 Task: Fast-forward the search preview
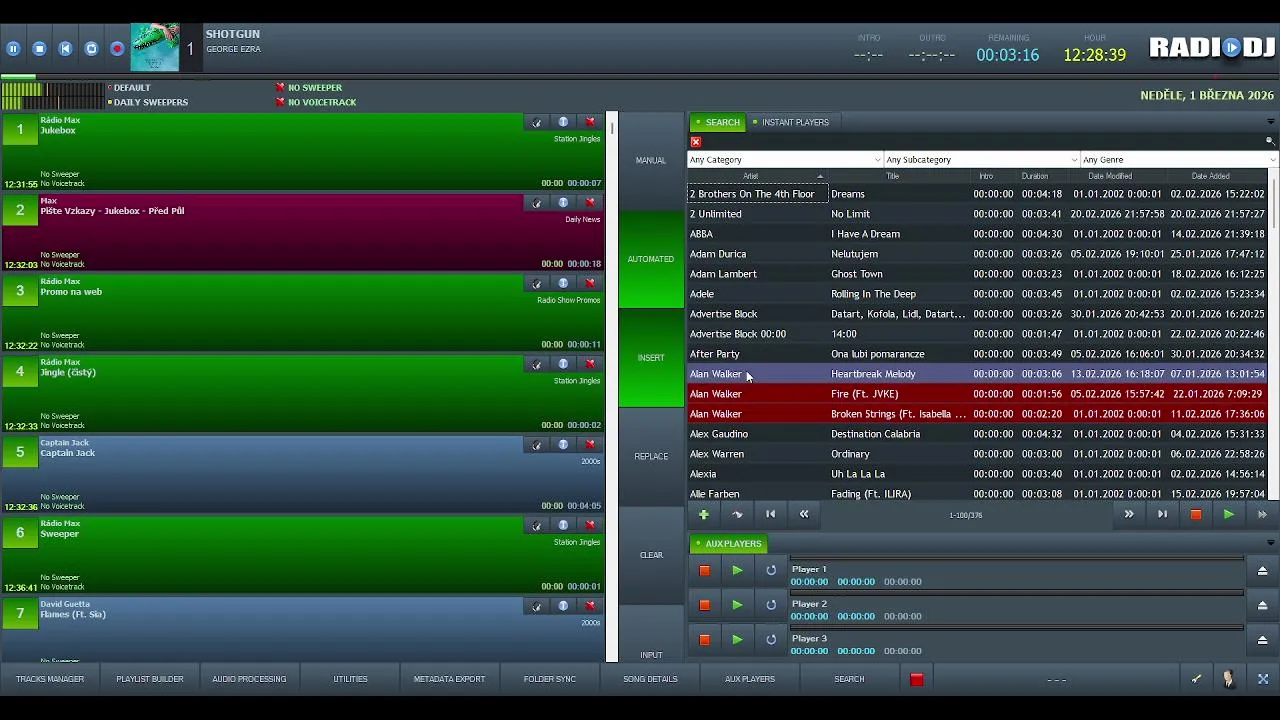1262,515
